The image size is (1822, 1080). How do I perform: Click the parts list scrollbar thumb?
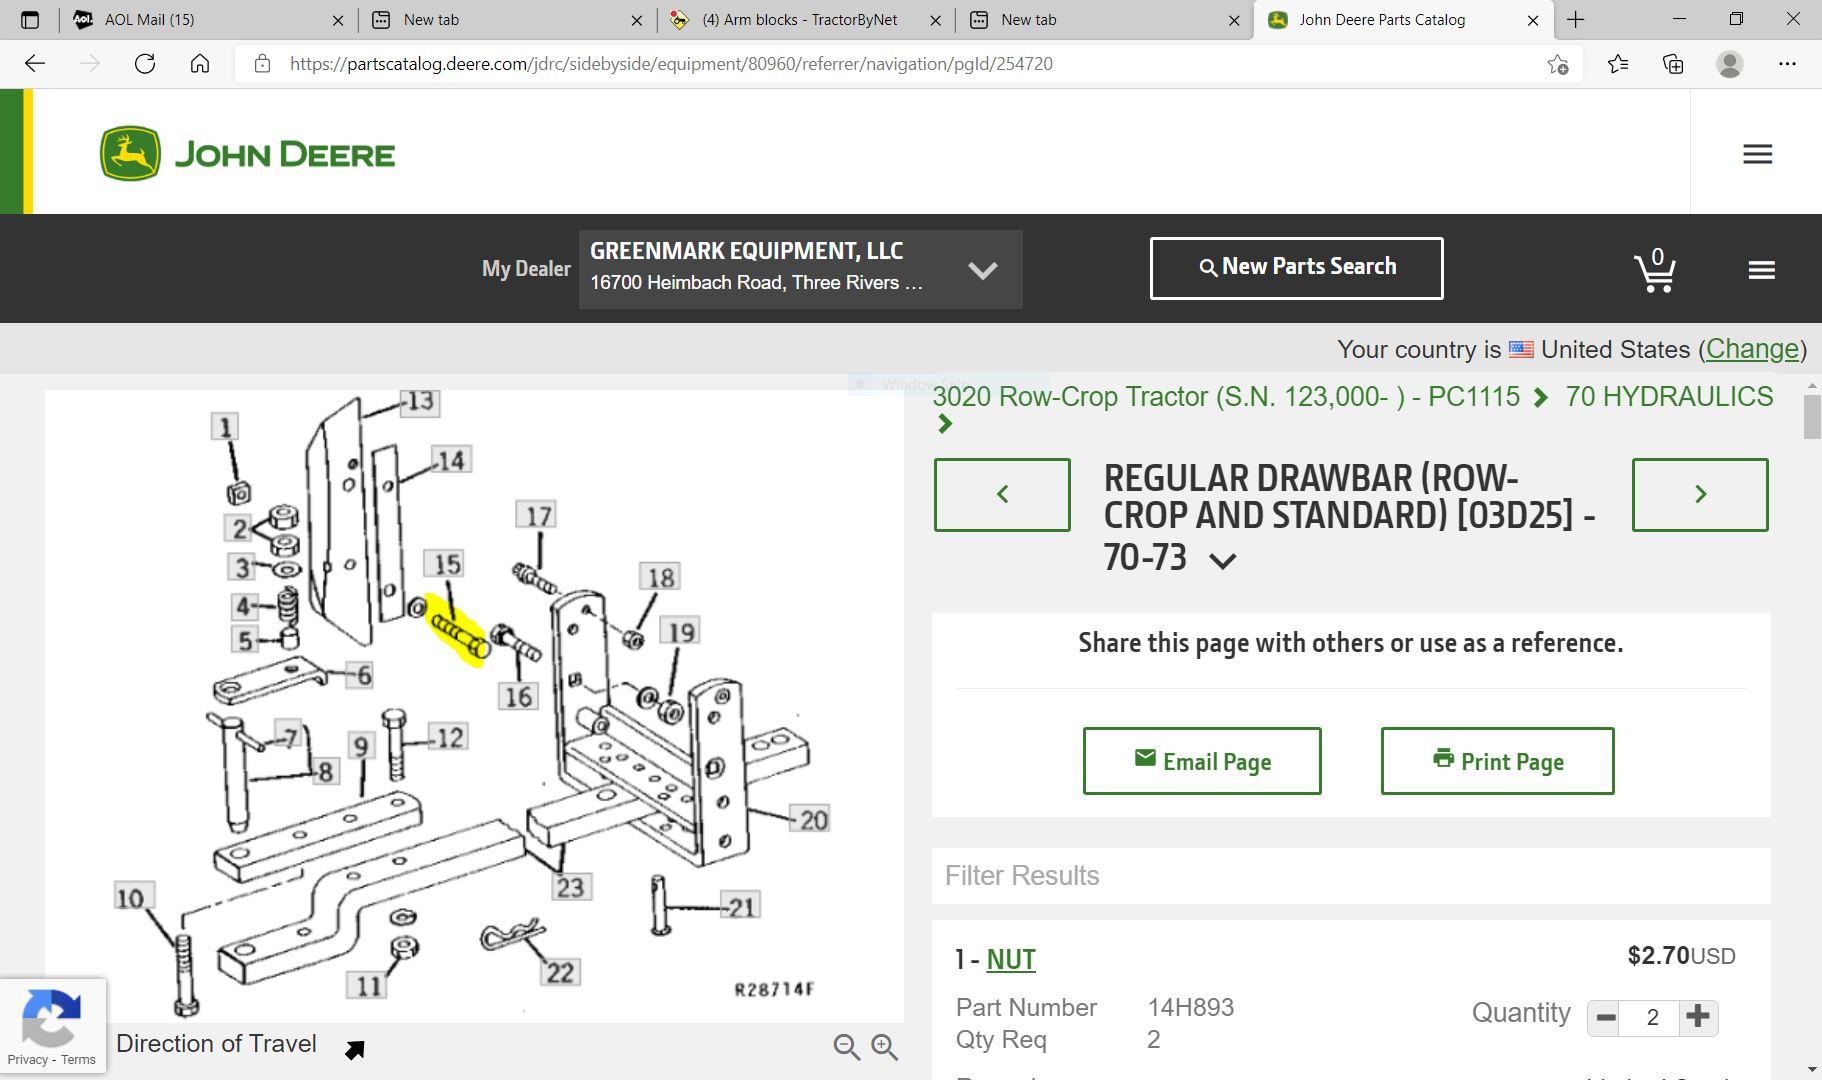[x=1812, y=416]
